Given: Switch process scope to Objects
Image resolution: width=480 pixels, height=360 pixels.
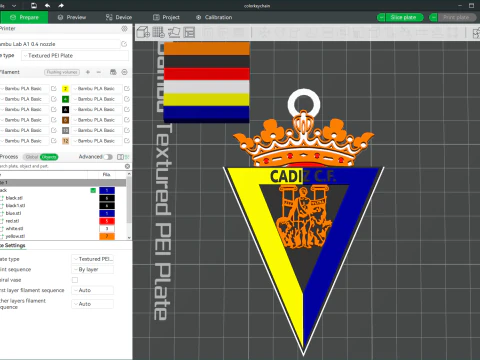Looking at the screenshot, I should pyautogui.click(x=49, y=157).
